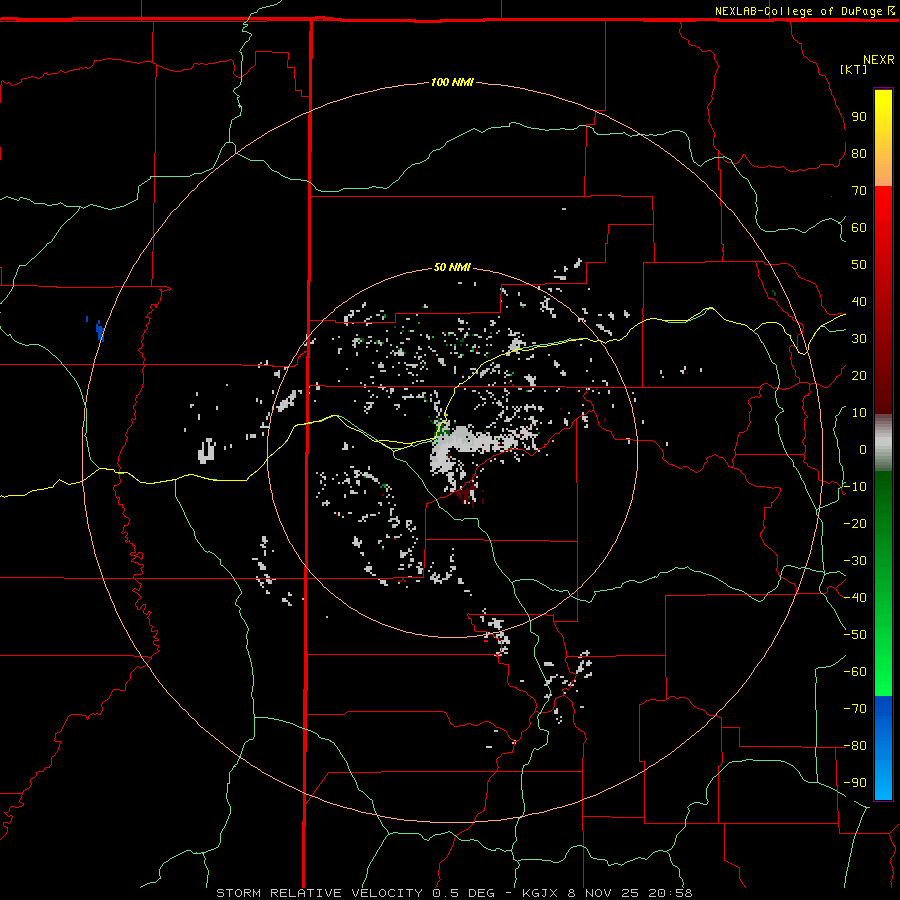Viewport: 900px width, 900px height.
Task: Click the -10 value on velocity scale
Action: 855,487
